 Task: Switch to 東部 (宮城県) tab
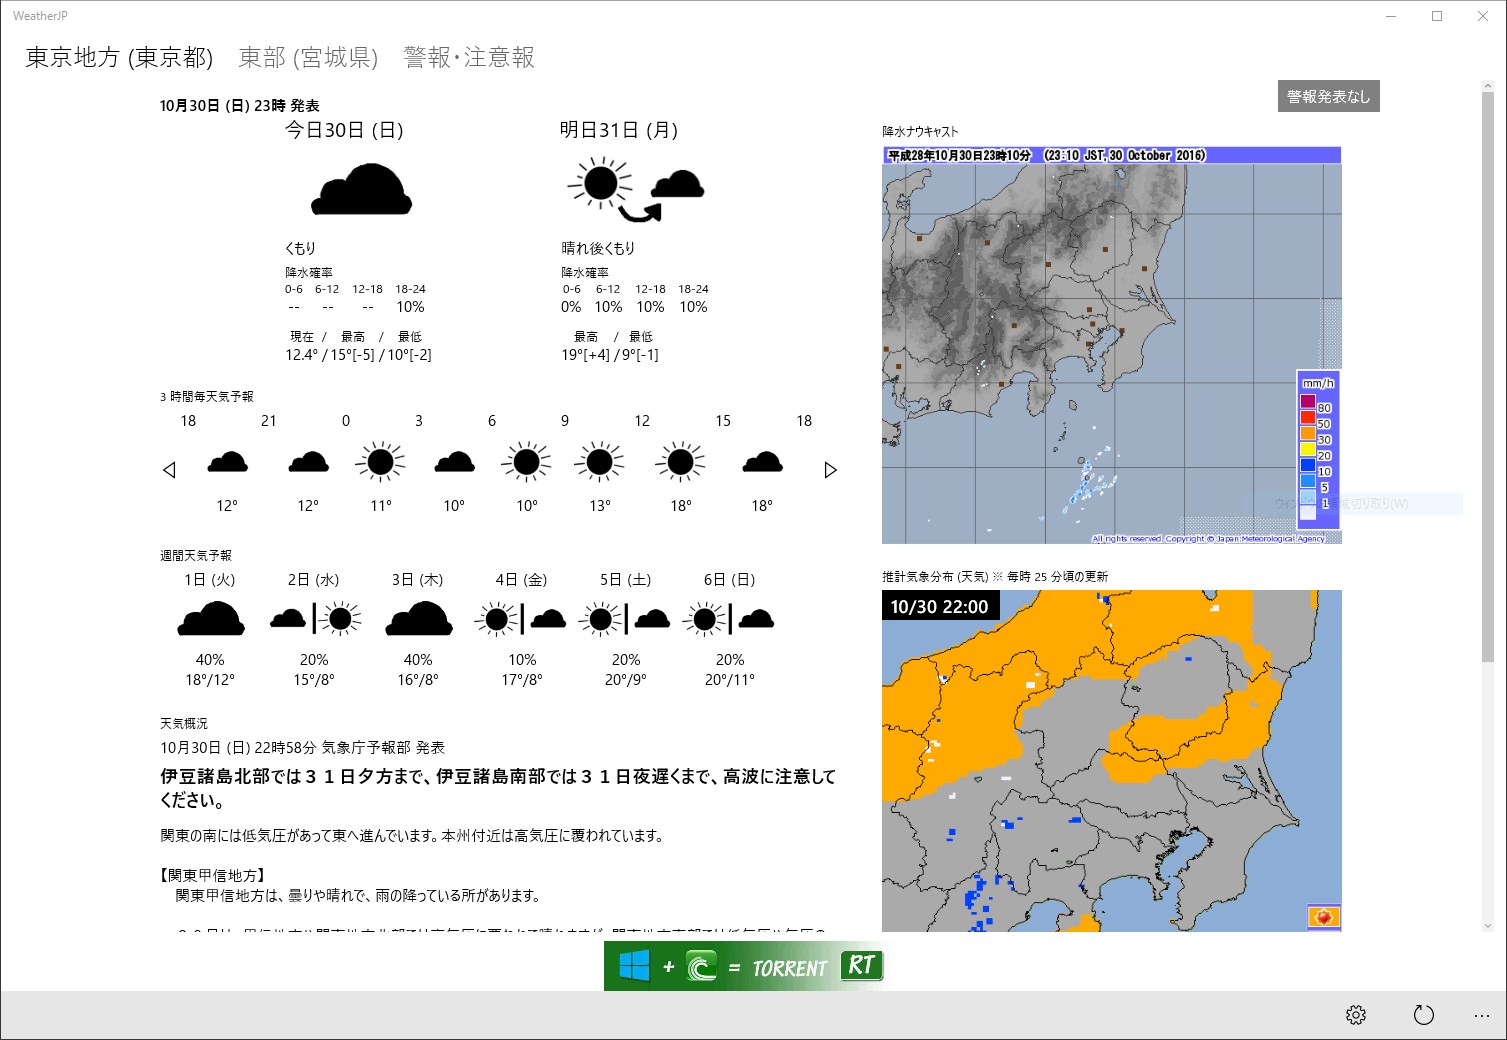(308, 57)
